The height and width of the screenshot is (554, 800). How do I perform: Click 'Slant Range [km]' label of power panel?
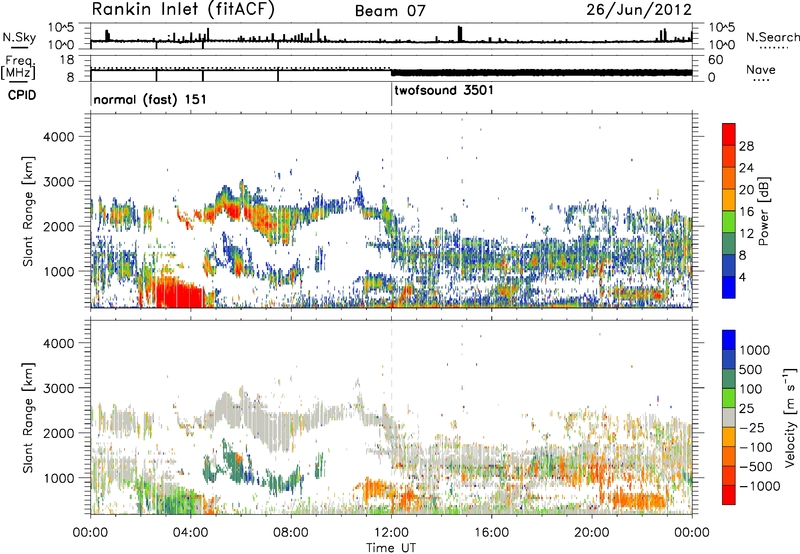[28, 211]
